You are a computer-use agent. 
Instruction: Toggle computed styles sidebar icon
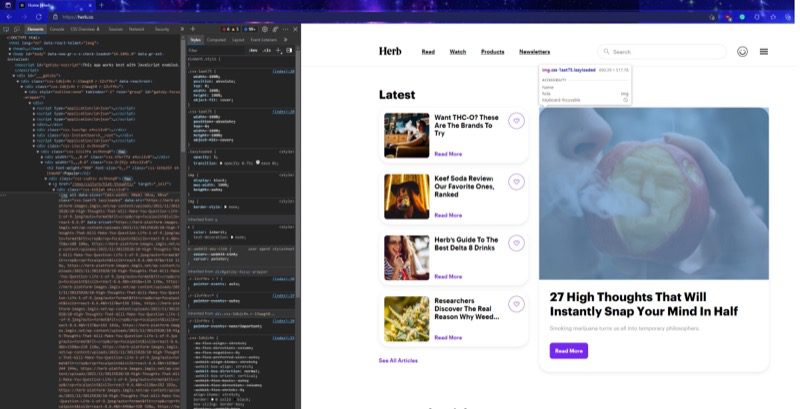pyautogui.click(x=289, y=50)
